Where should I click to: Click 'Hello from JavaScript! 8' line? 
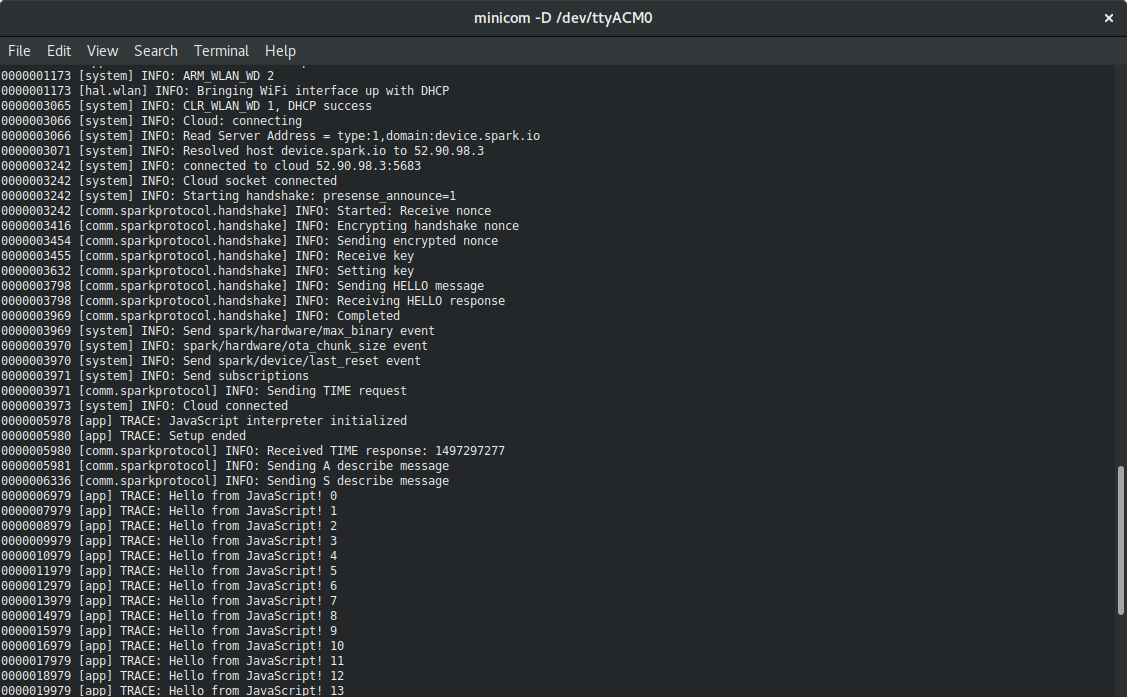coord(169,616)
